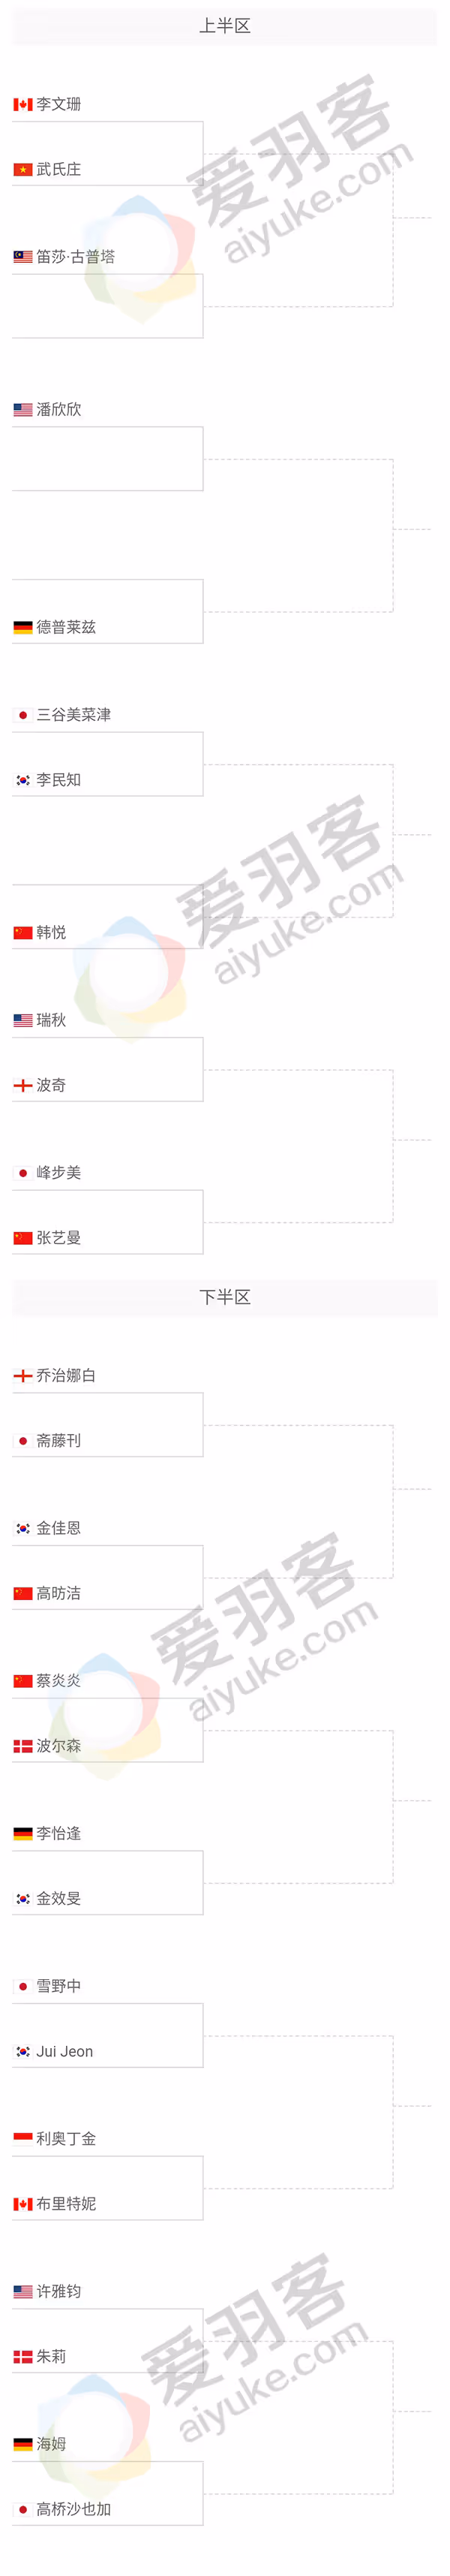Click player name 峰步美

(59, 1173)
